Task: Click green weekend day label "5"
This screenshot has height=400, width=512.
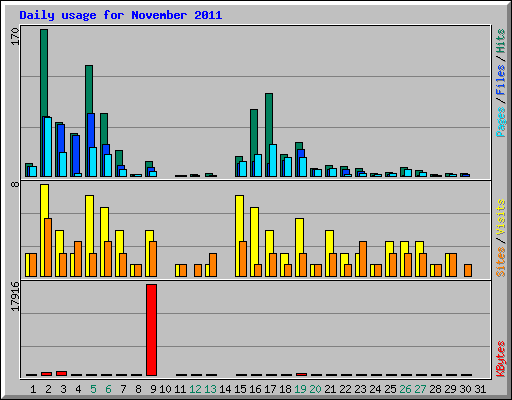Action: pos(93,389)
